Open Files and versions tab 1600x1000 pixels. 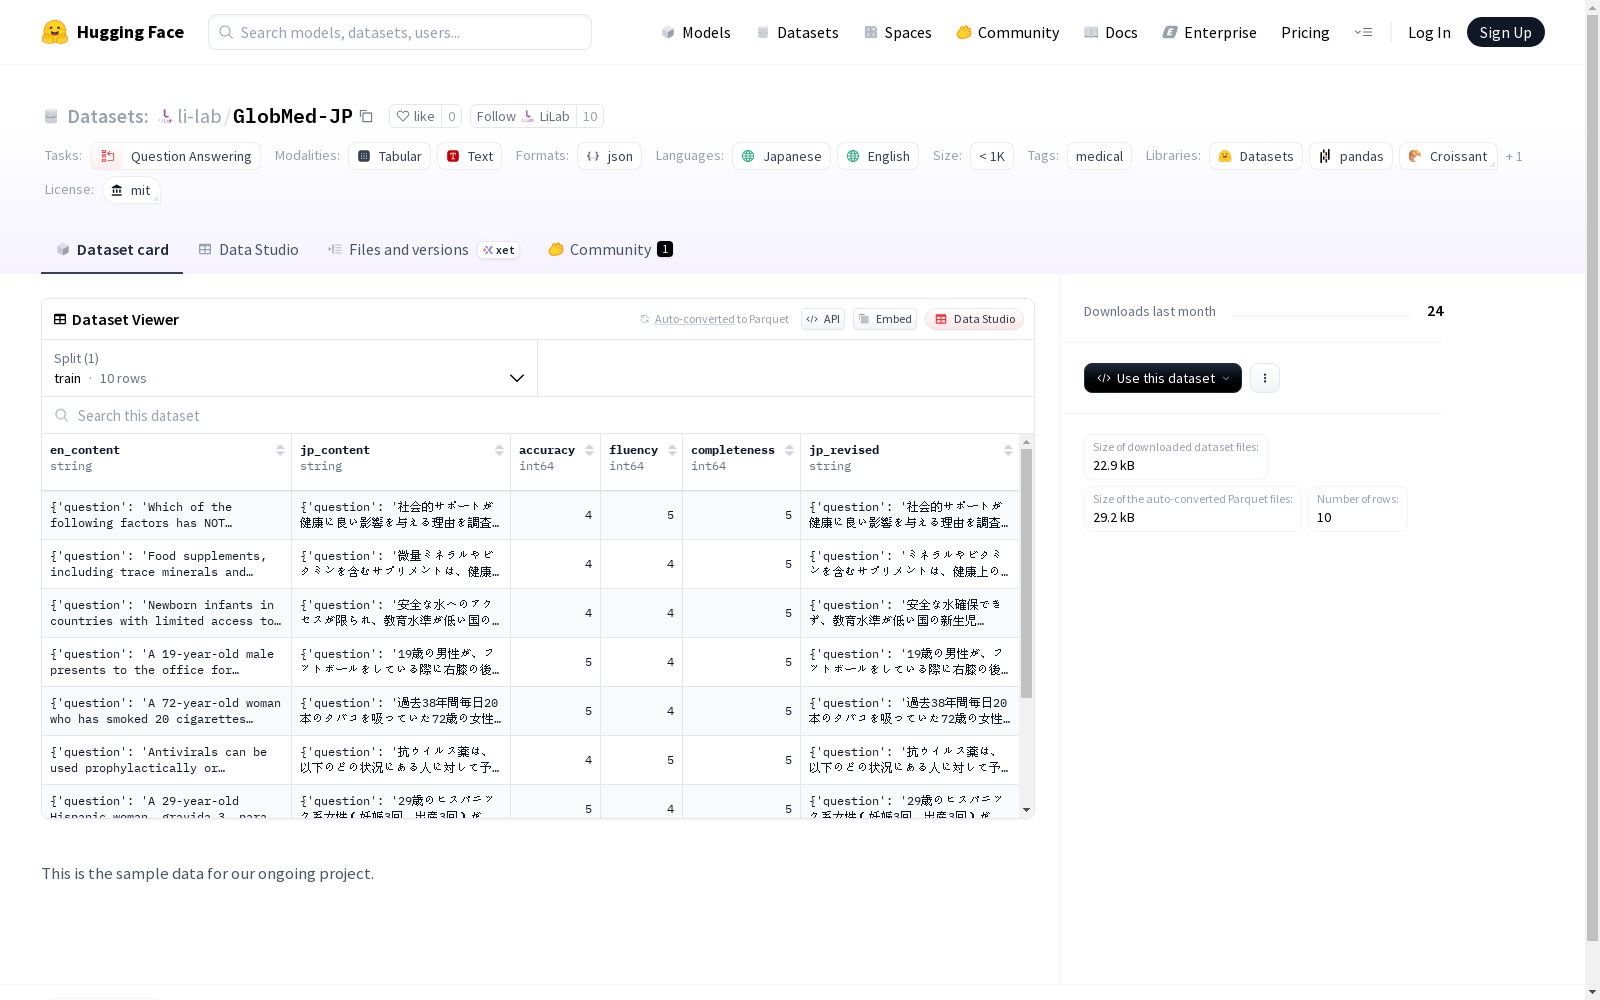(x=423, y=250)
